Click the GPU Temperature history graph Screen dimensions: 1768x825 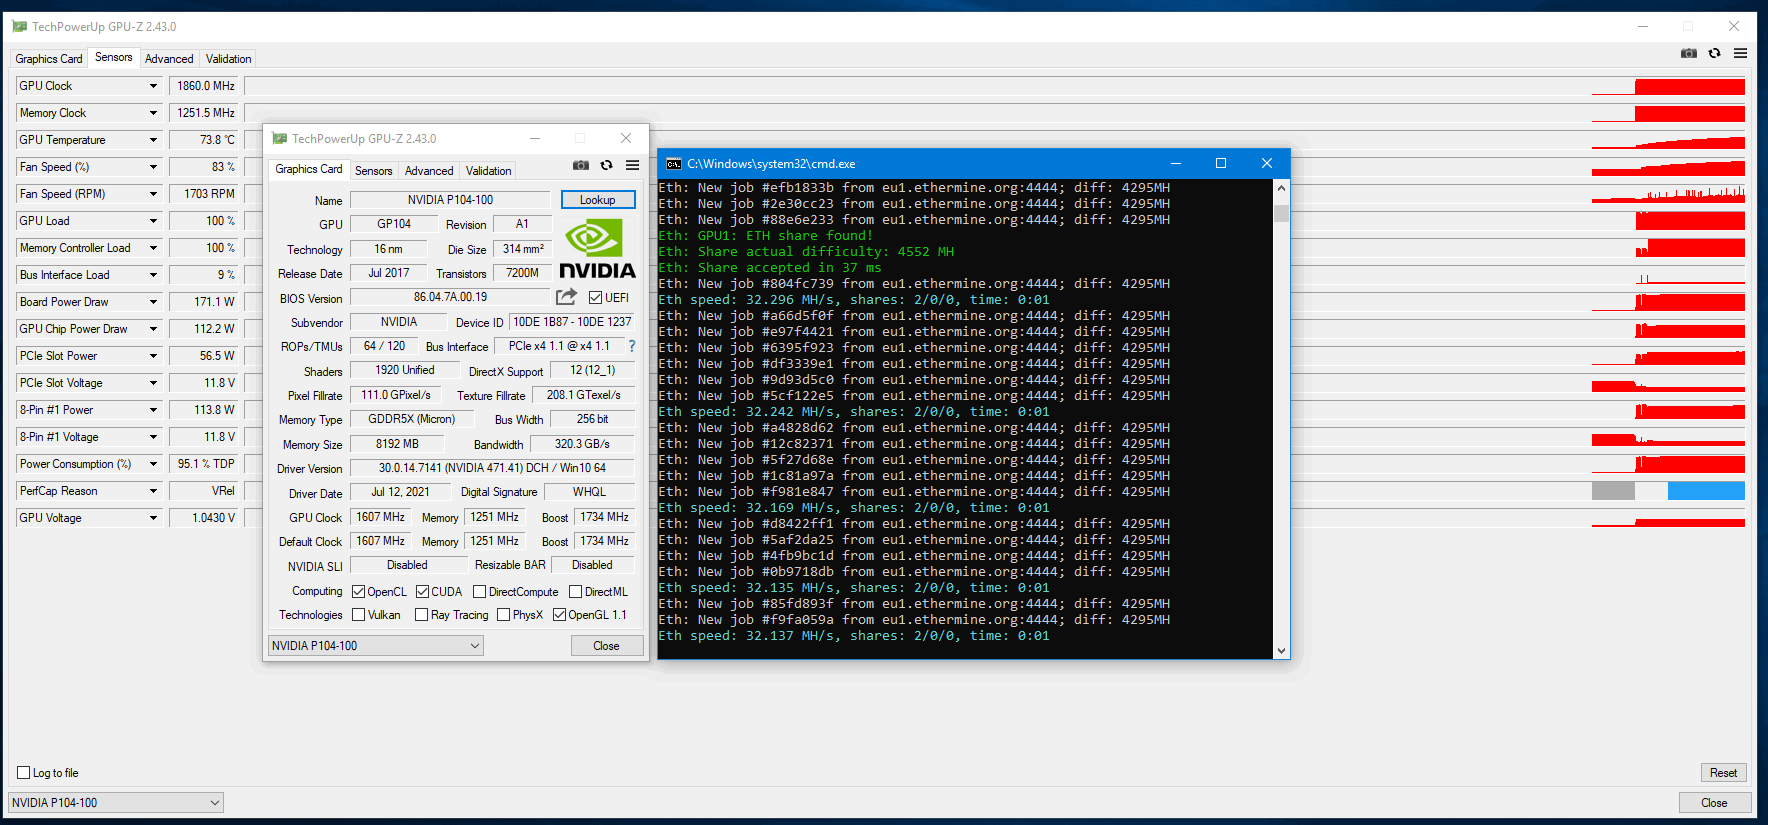[x=995, y=140]
